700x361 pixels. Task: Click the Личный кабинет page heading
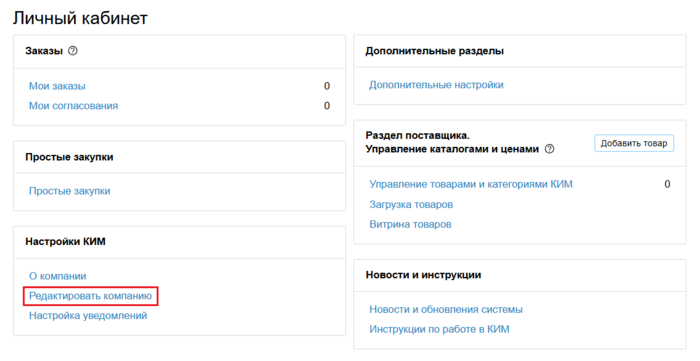pos(80,18)
